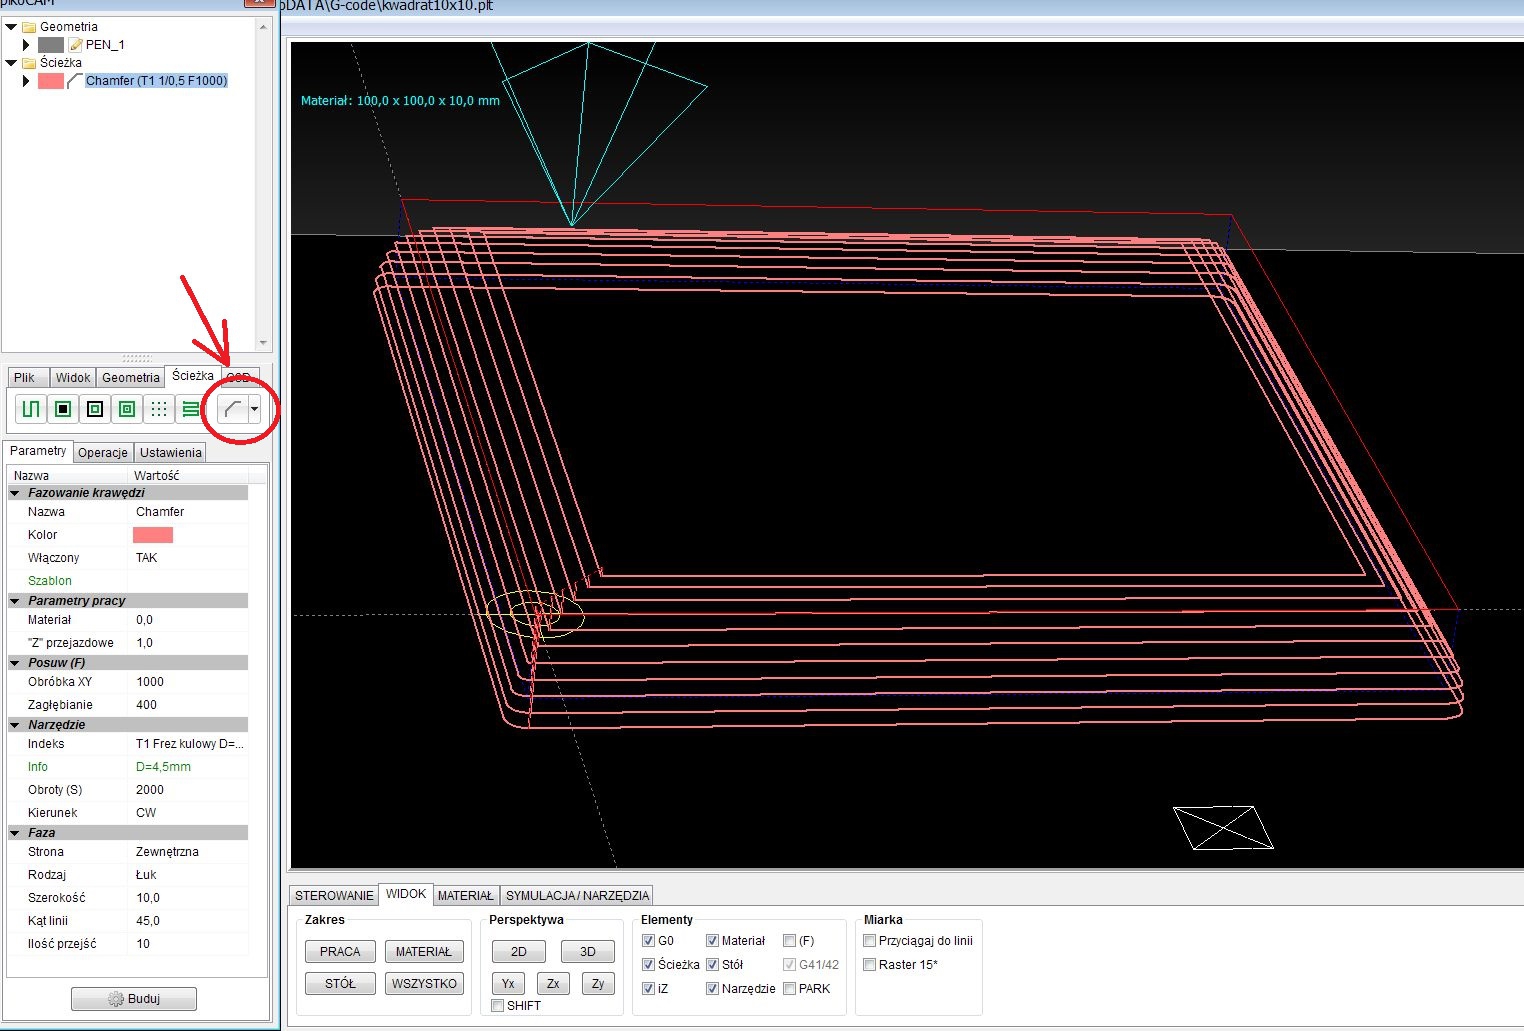This screenshot has height=1031, width=1524.
Task: Click the Chamfer curve icon in tree
Action: point(74,81)
